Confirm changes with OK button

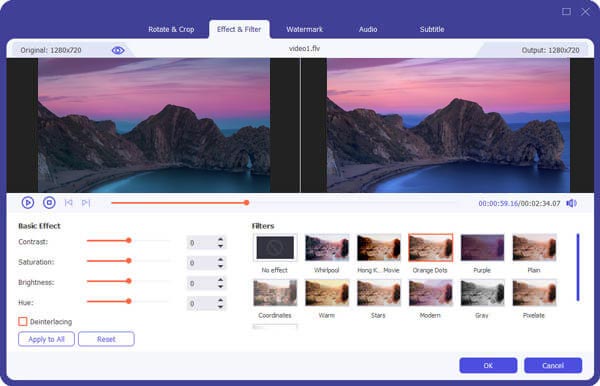488,365
